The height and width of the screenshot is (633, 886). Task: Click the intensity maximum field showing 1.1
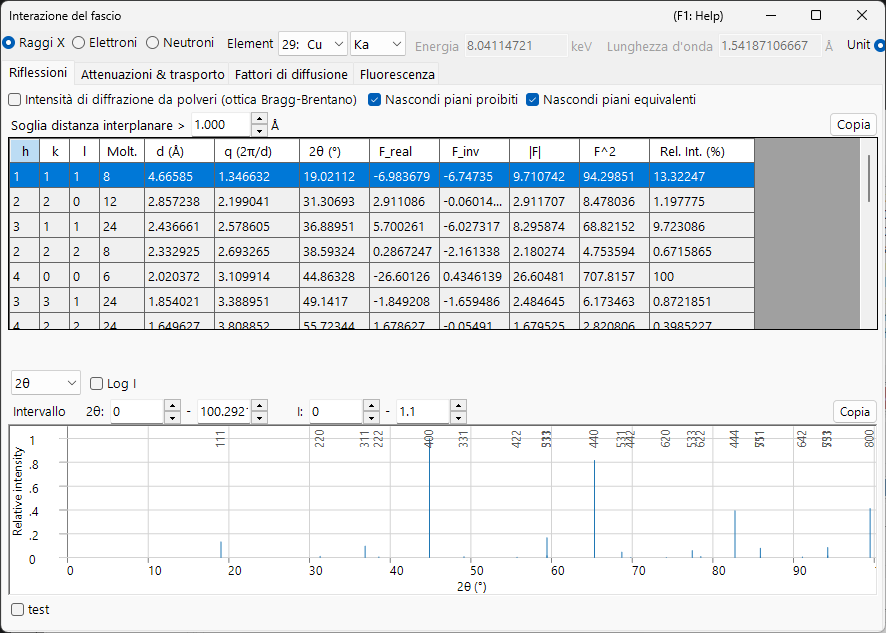tap(423, 411)
